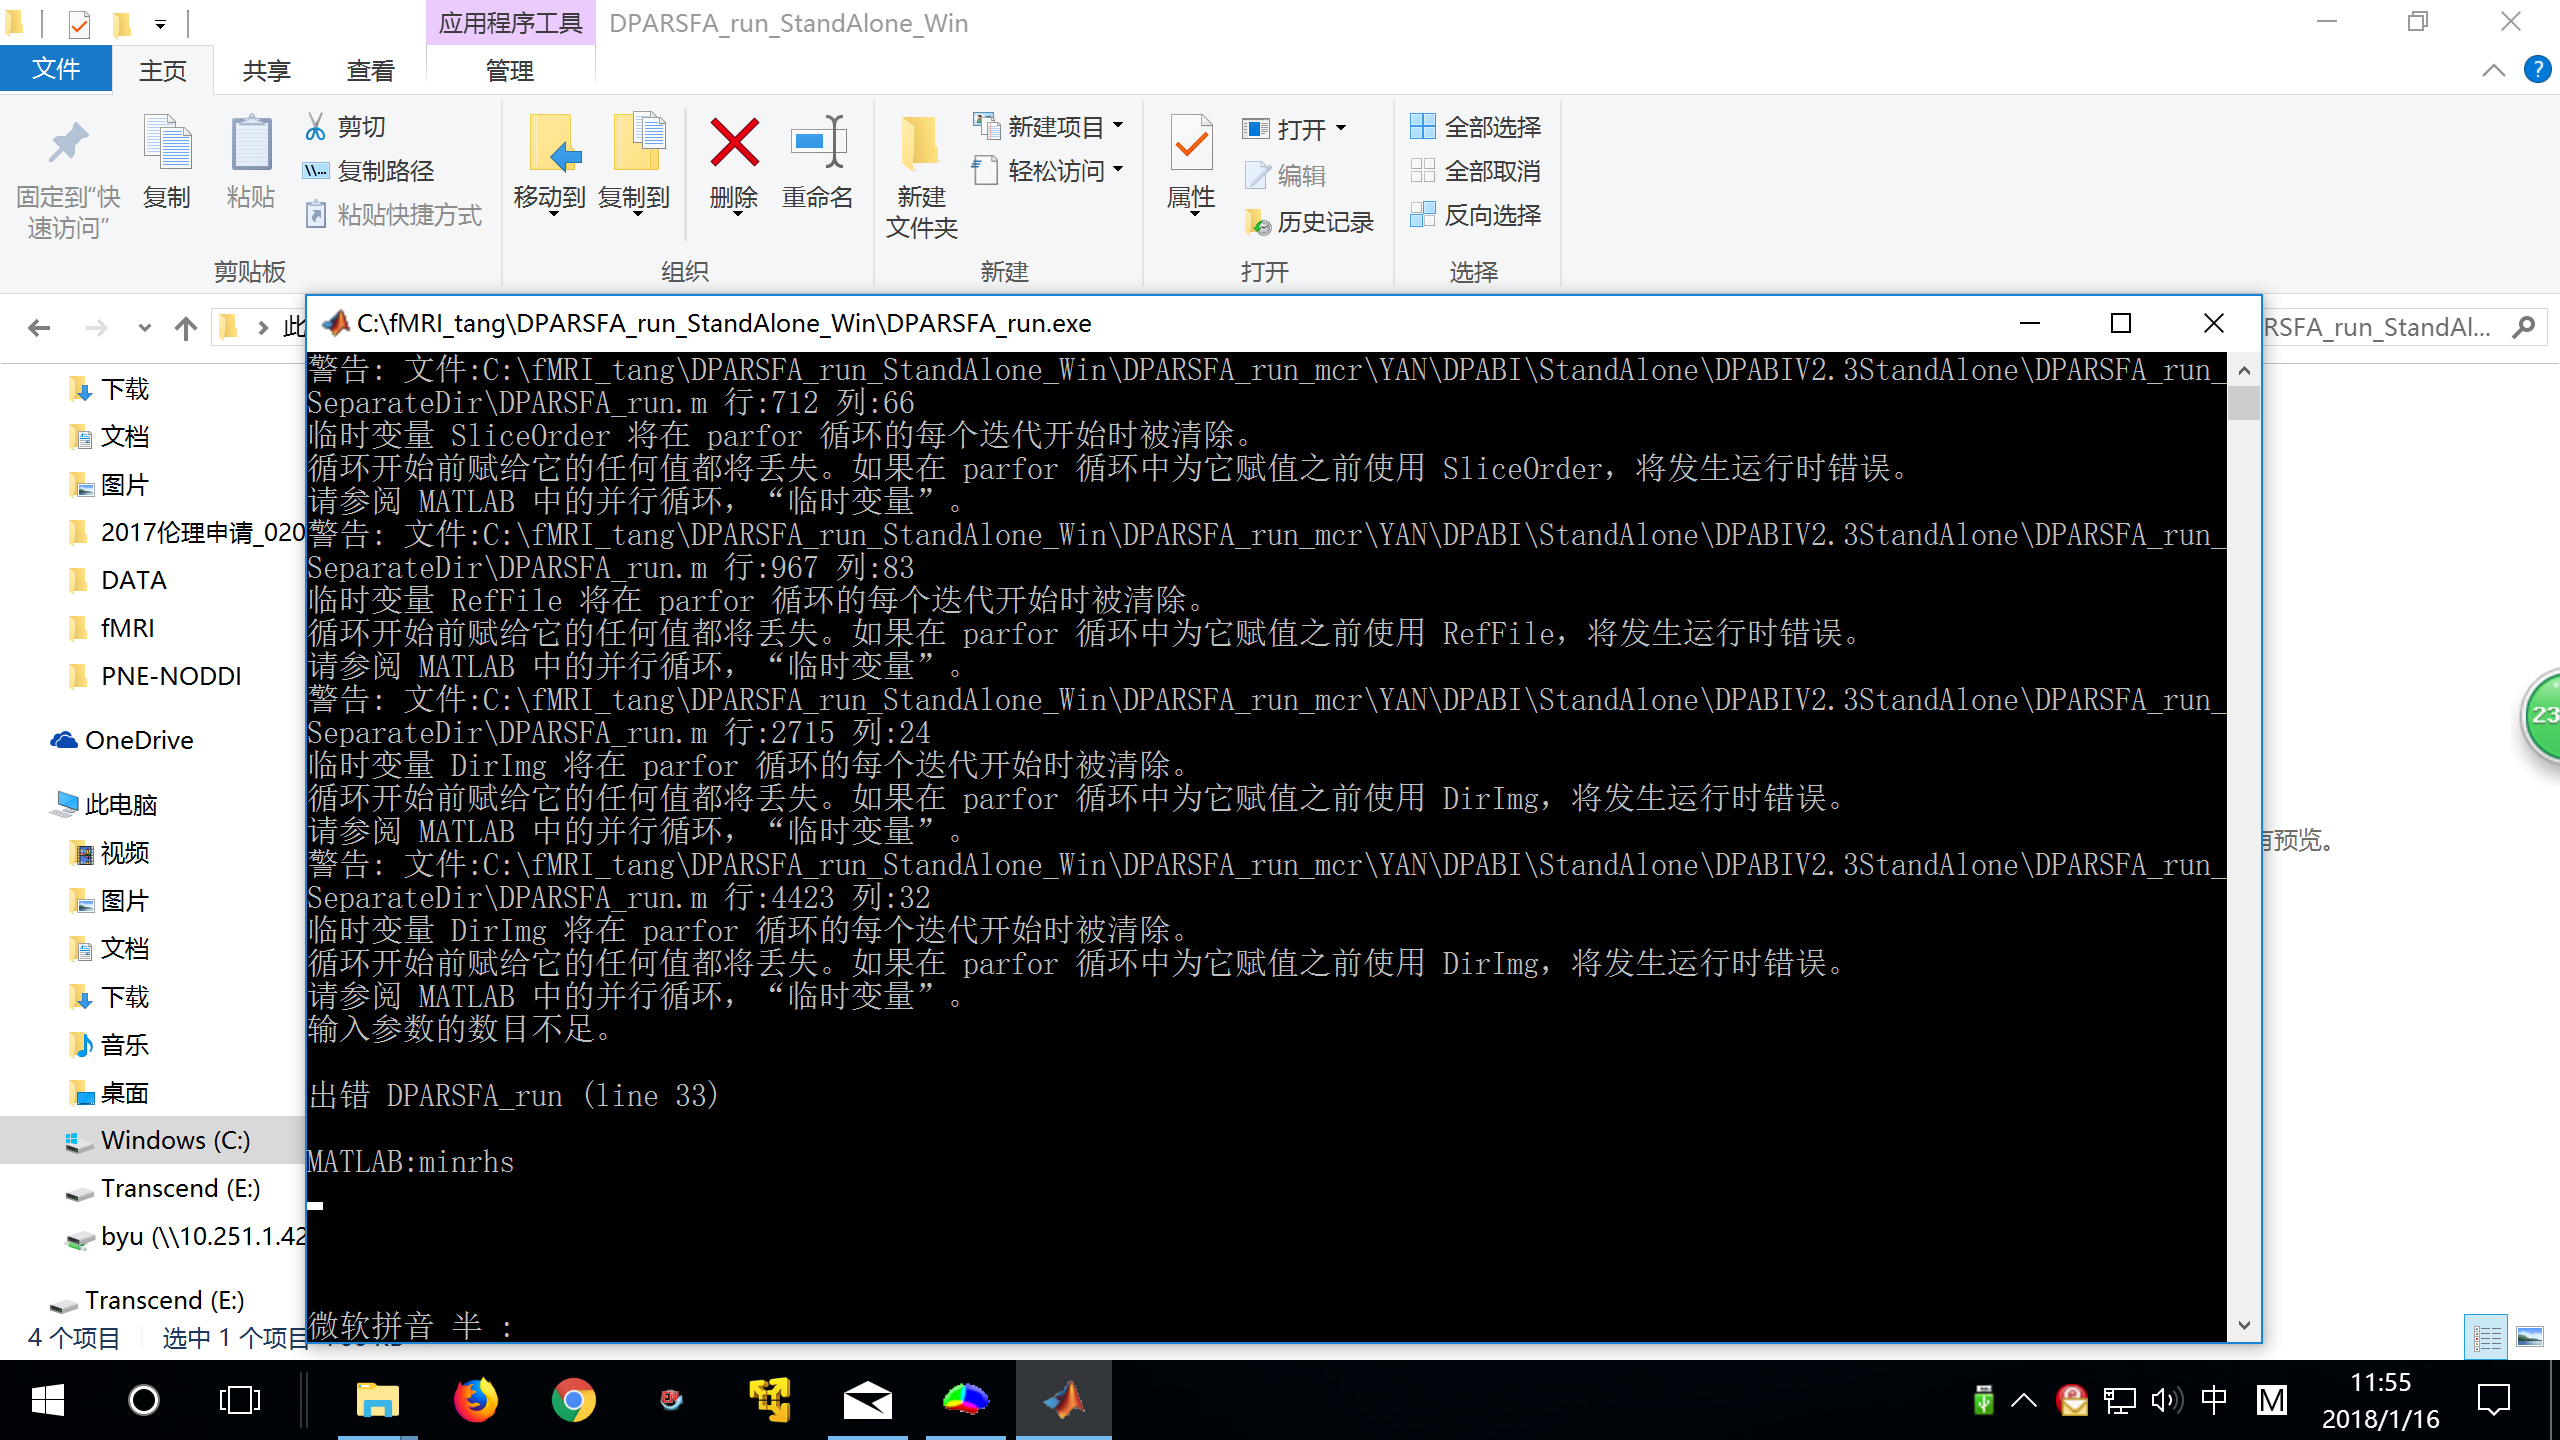This screenshot has height=1440, width=2560.
Task: Click Invert Selection in ribbon
Action: click(1476, 215)
